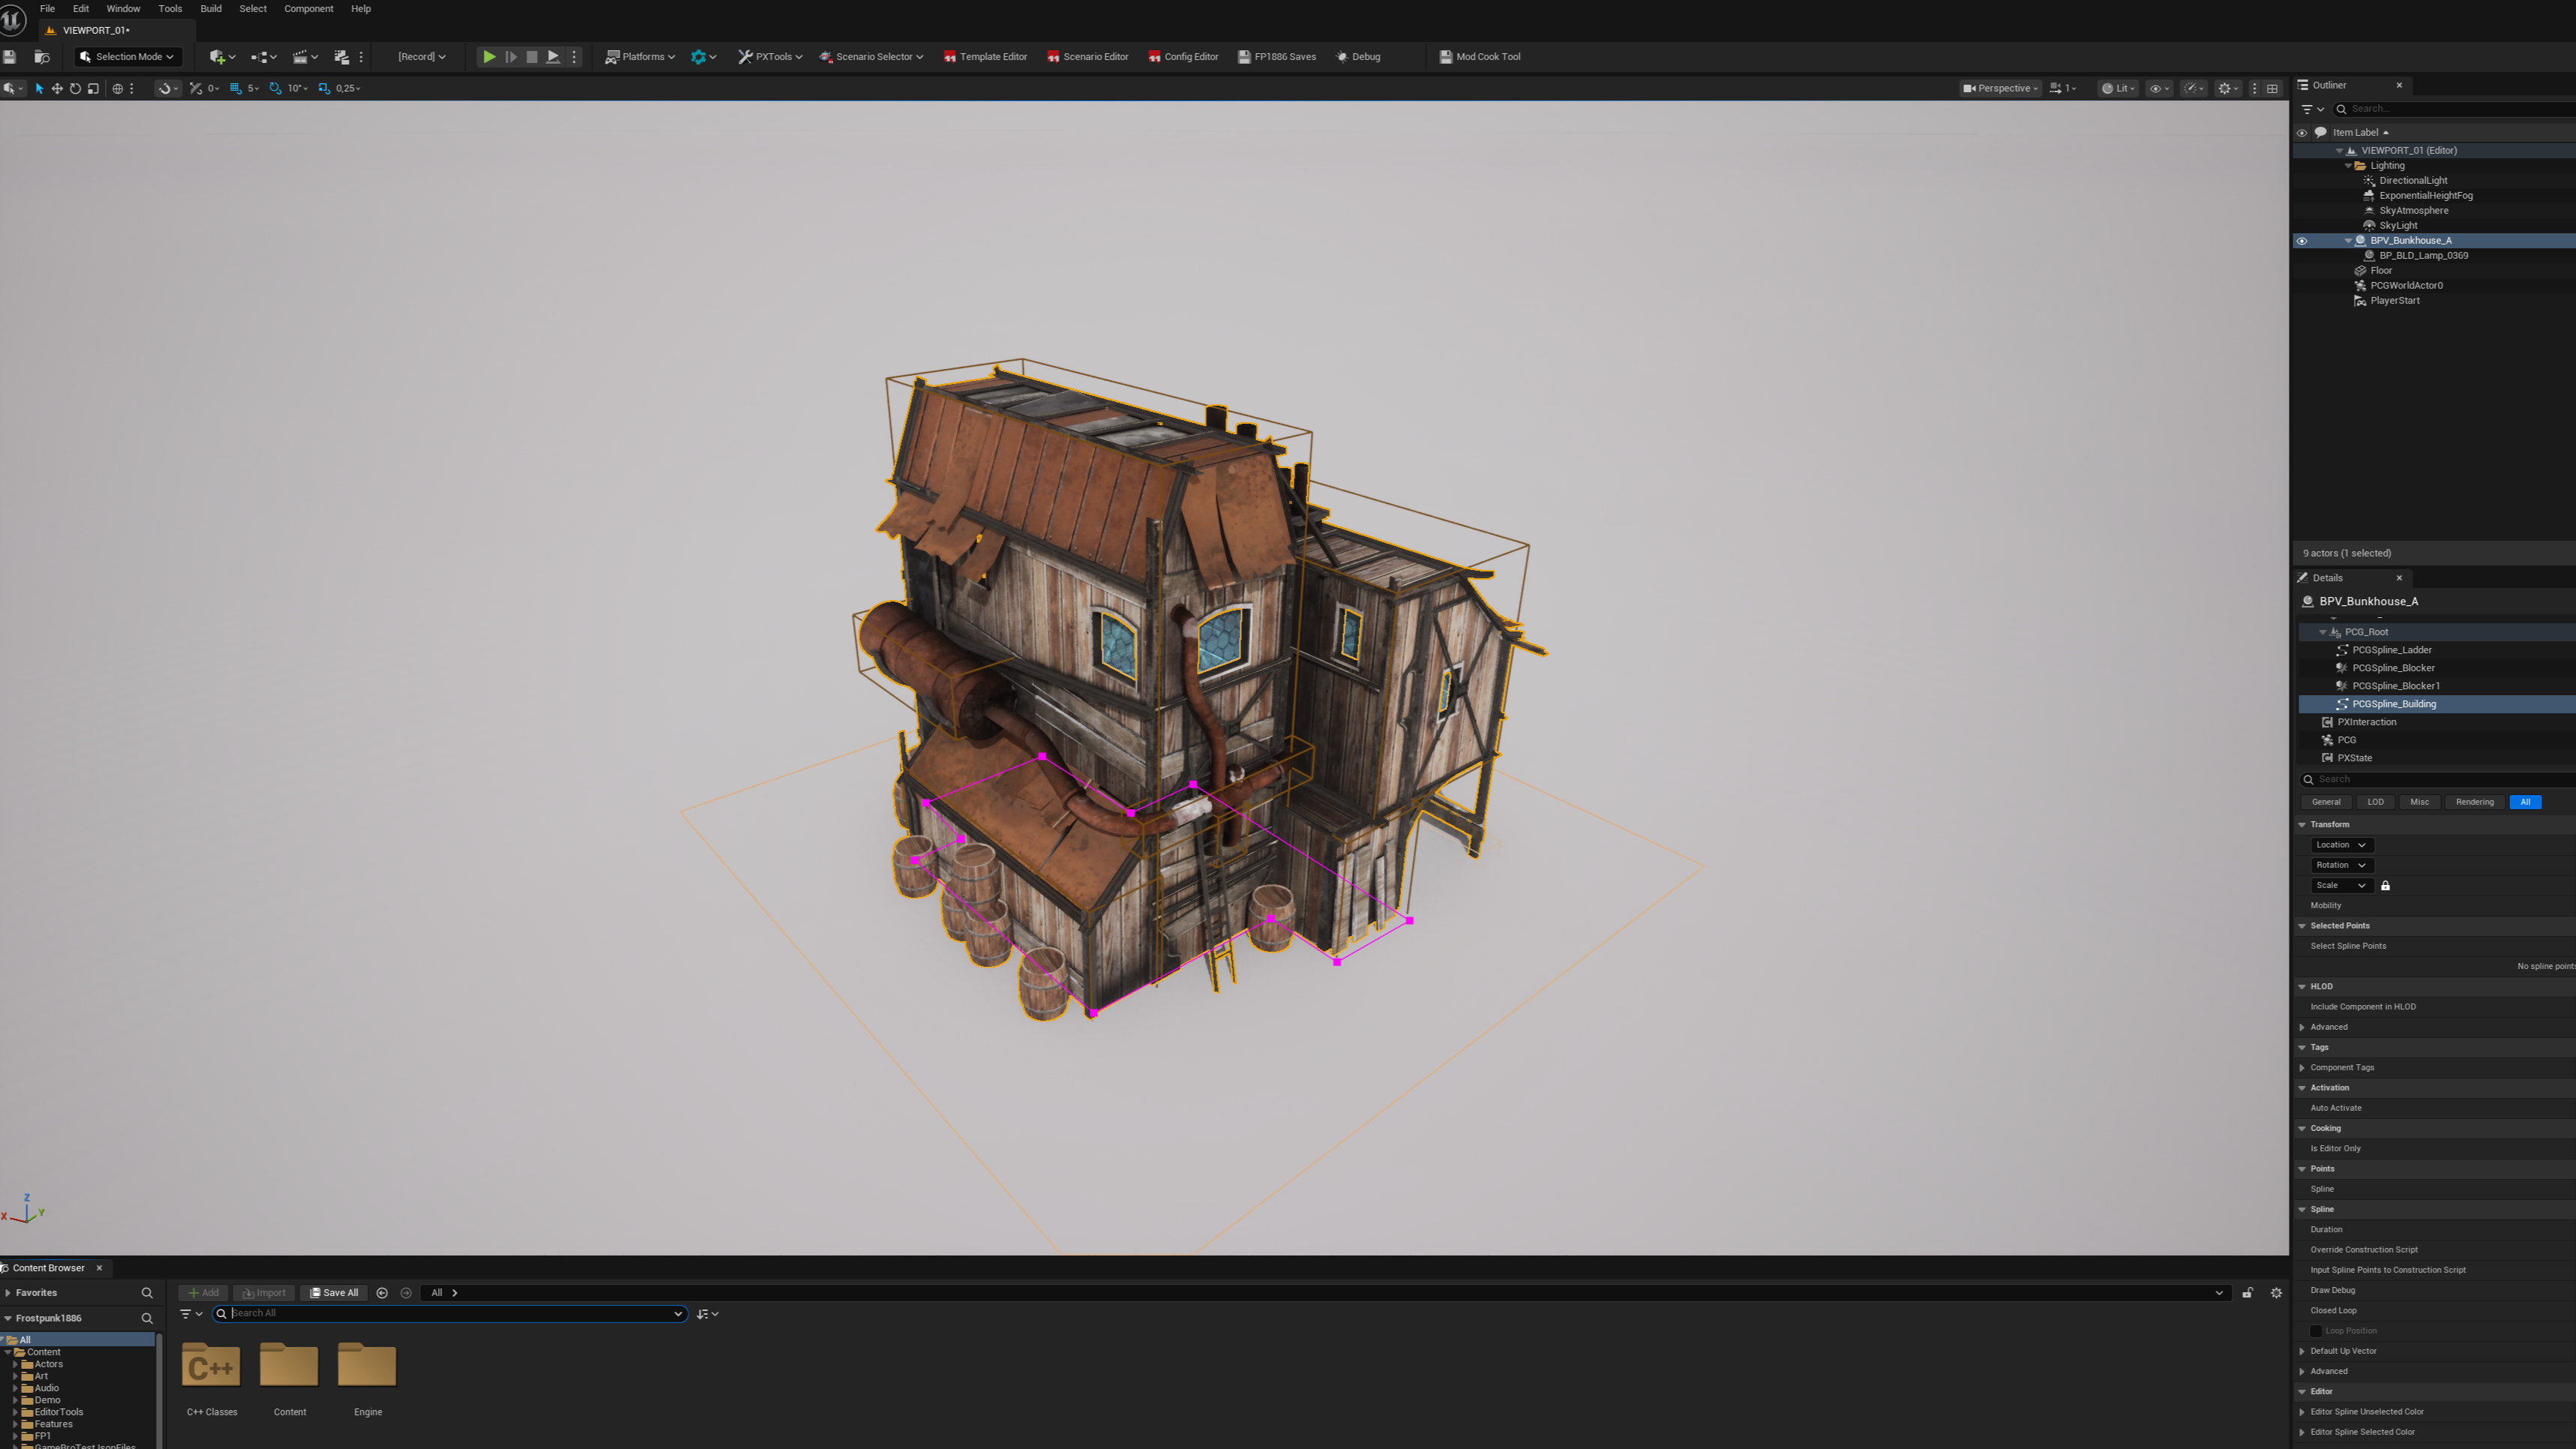Toggle visibility of BPV_Bunkhouse_A in Outliner
Viewport: 2576px width, 1449px height.
tap(2302, 241)
